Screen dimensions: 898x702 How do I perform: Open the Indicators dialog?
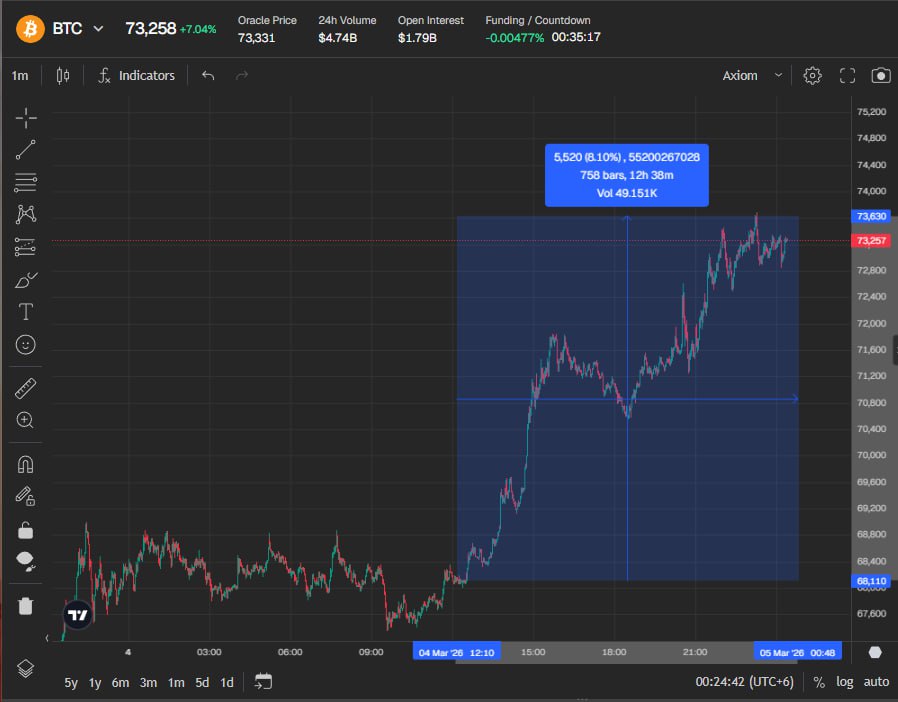click(x=136, y=76)
